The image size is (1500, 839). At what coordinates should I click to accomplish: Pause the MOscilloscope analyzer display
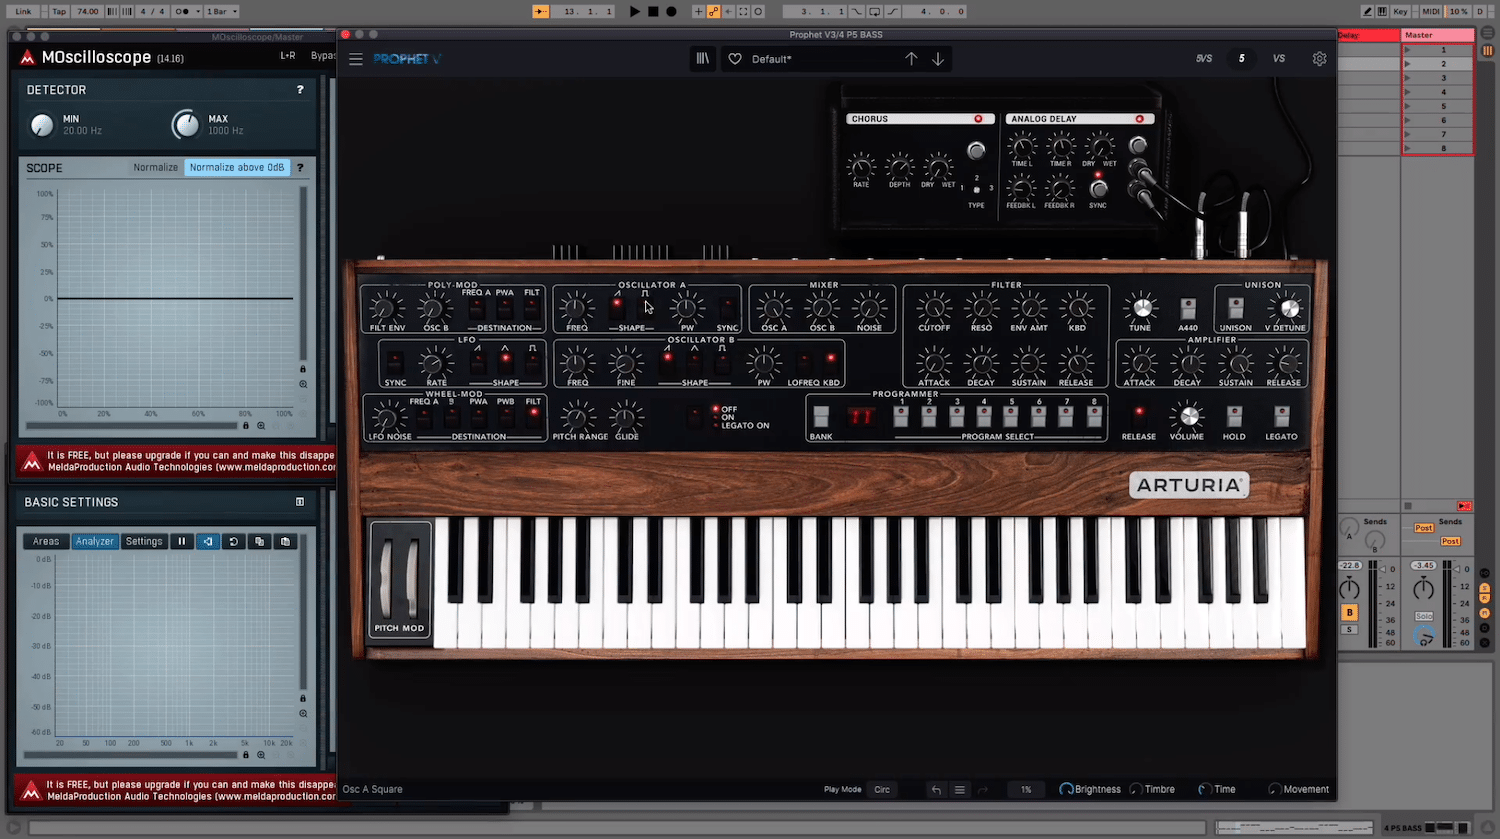182,541
